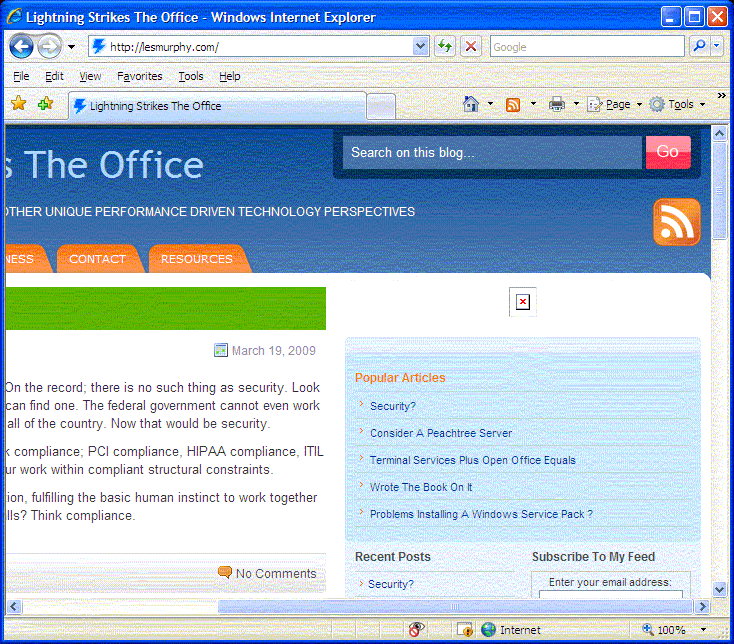This screenshot has width=734, height=644.
Task: Open the Favorites menu
Action: coord(139,76)
